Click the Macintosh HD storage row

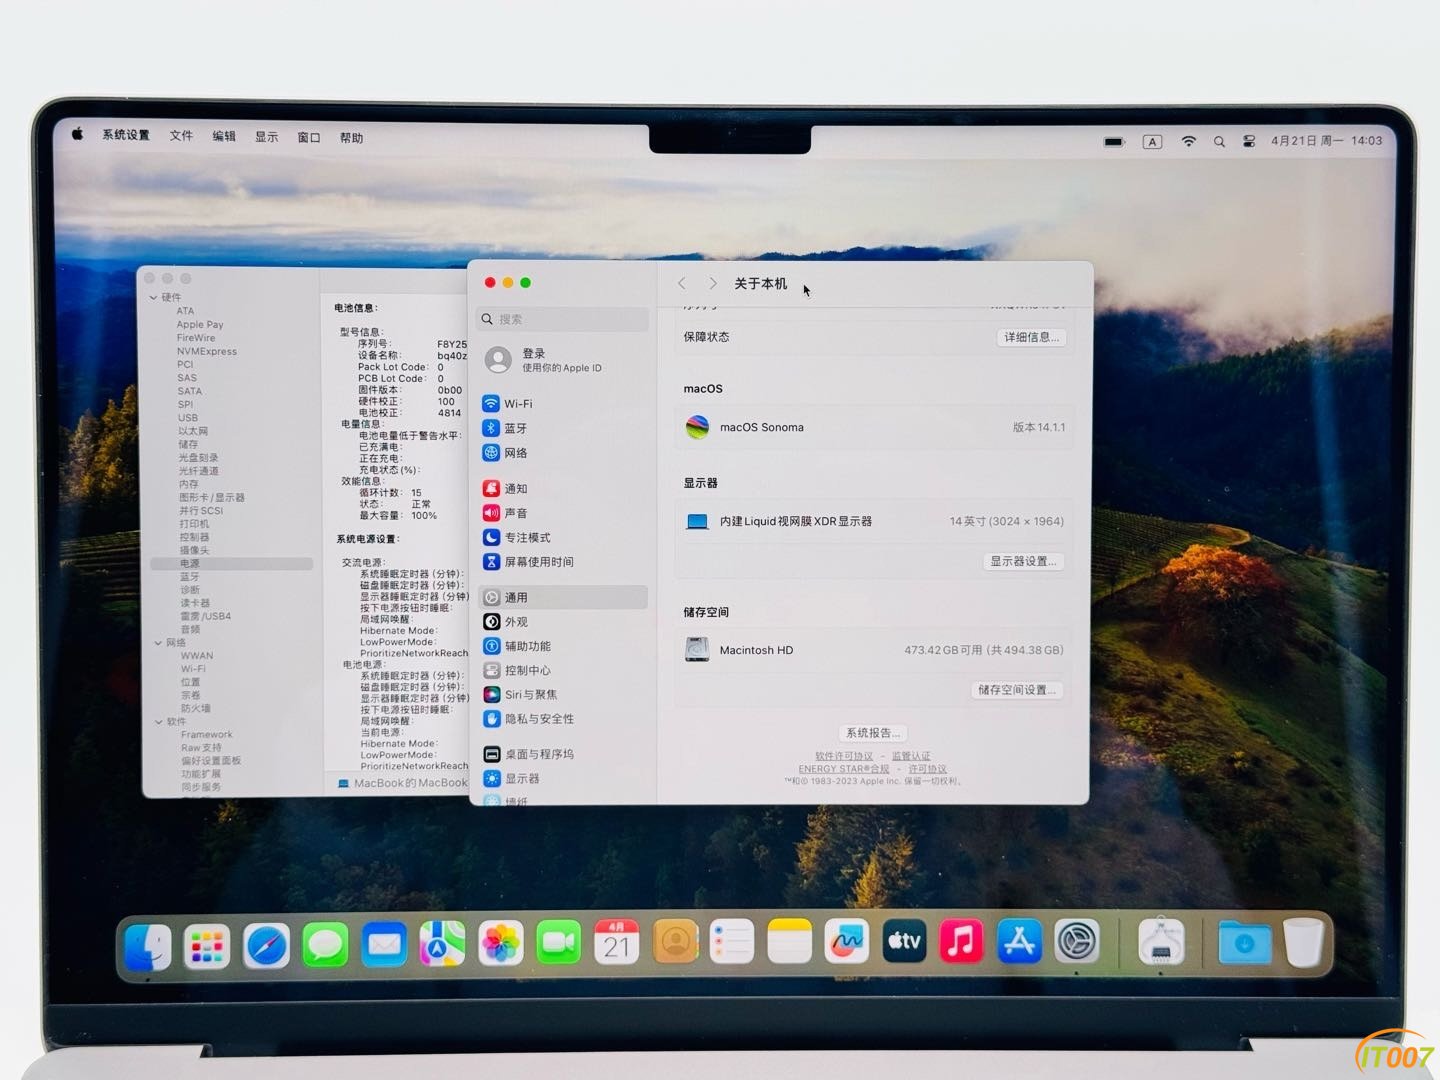(874, 650)
